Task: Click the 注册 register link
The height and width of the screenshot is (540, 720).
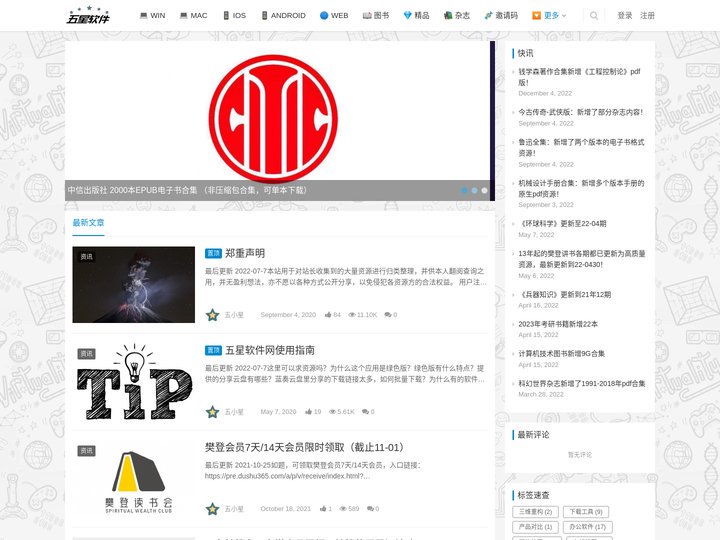Action: click(x=647, y=16)
